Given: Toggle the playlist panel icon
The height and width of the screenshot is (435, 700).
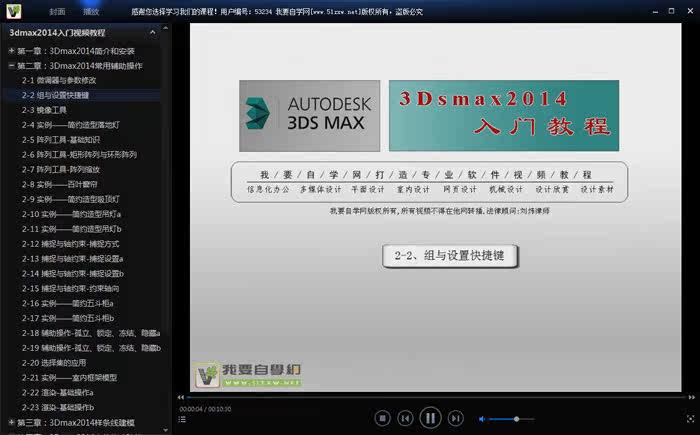Looking at the screenshot, I should [182, 419].
